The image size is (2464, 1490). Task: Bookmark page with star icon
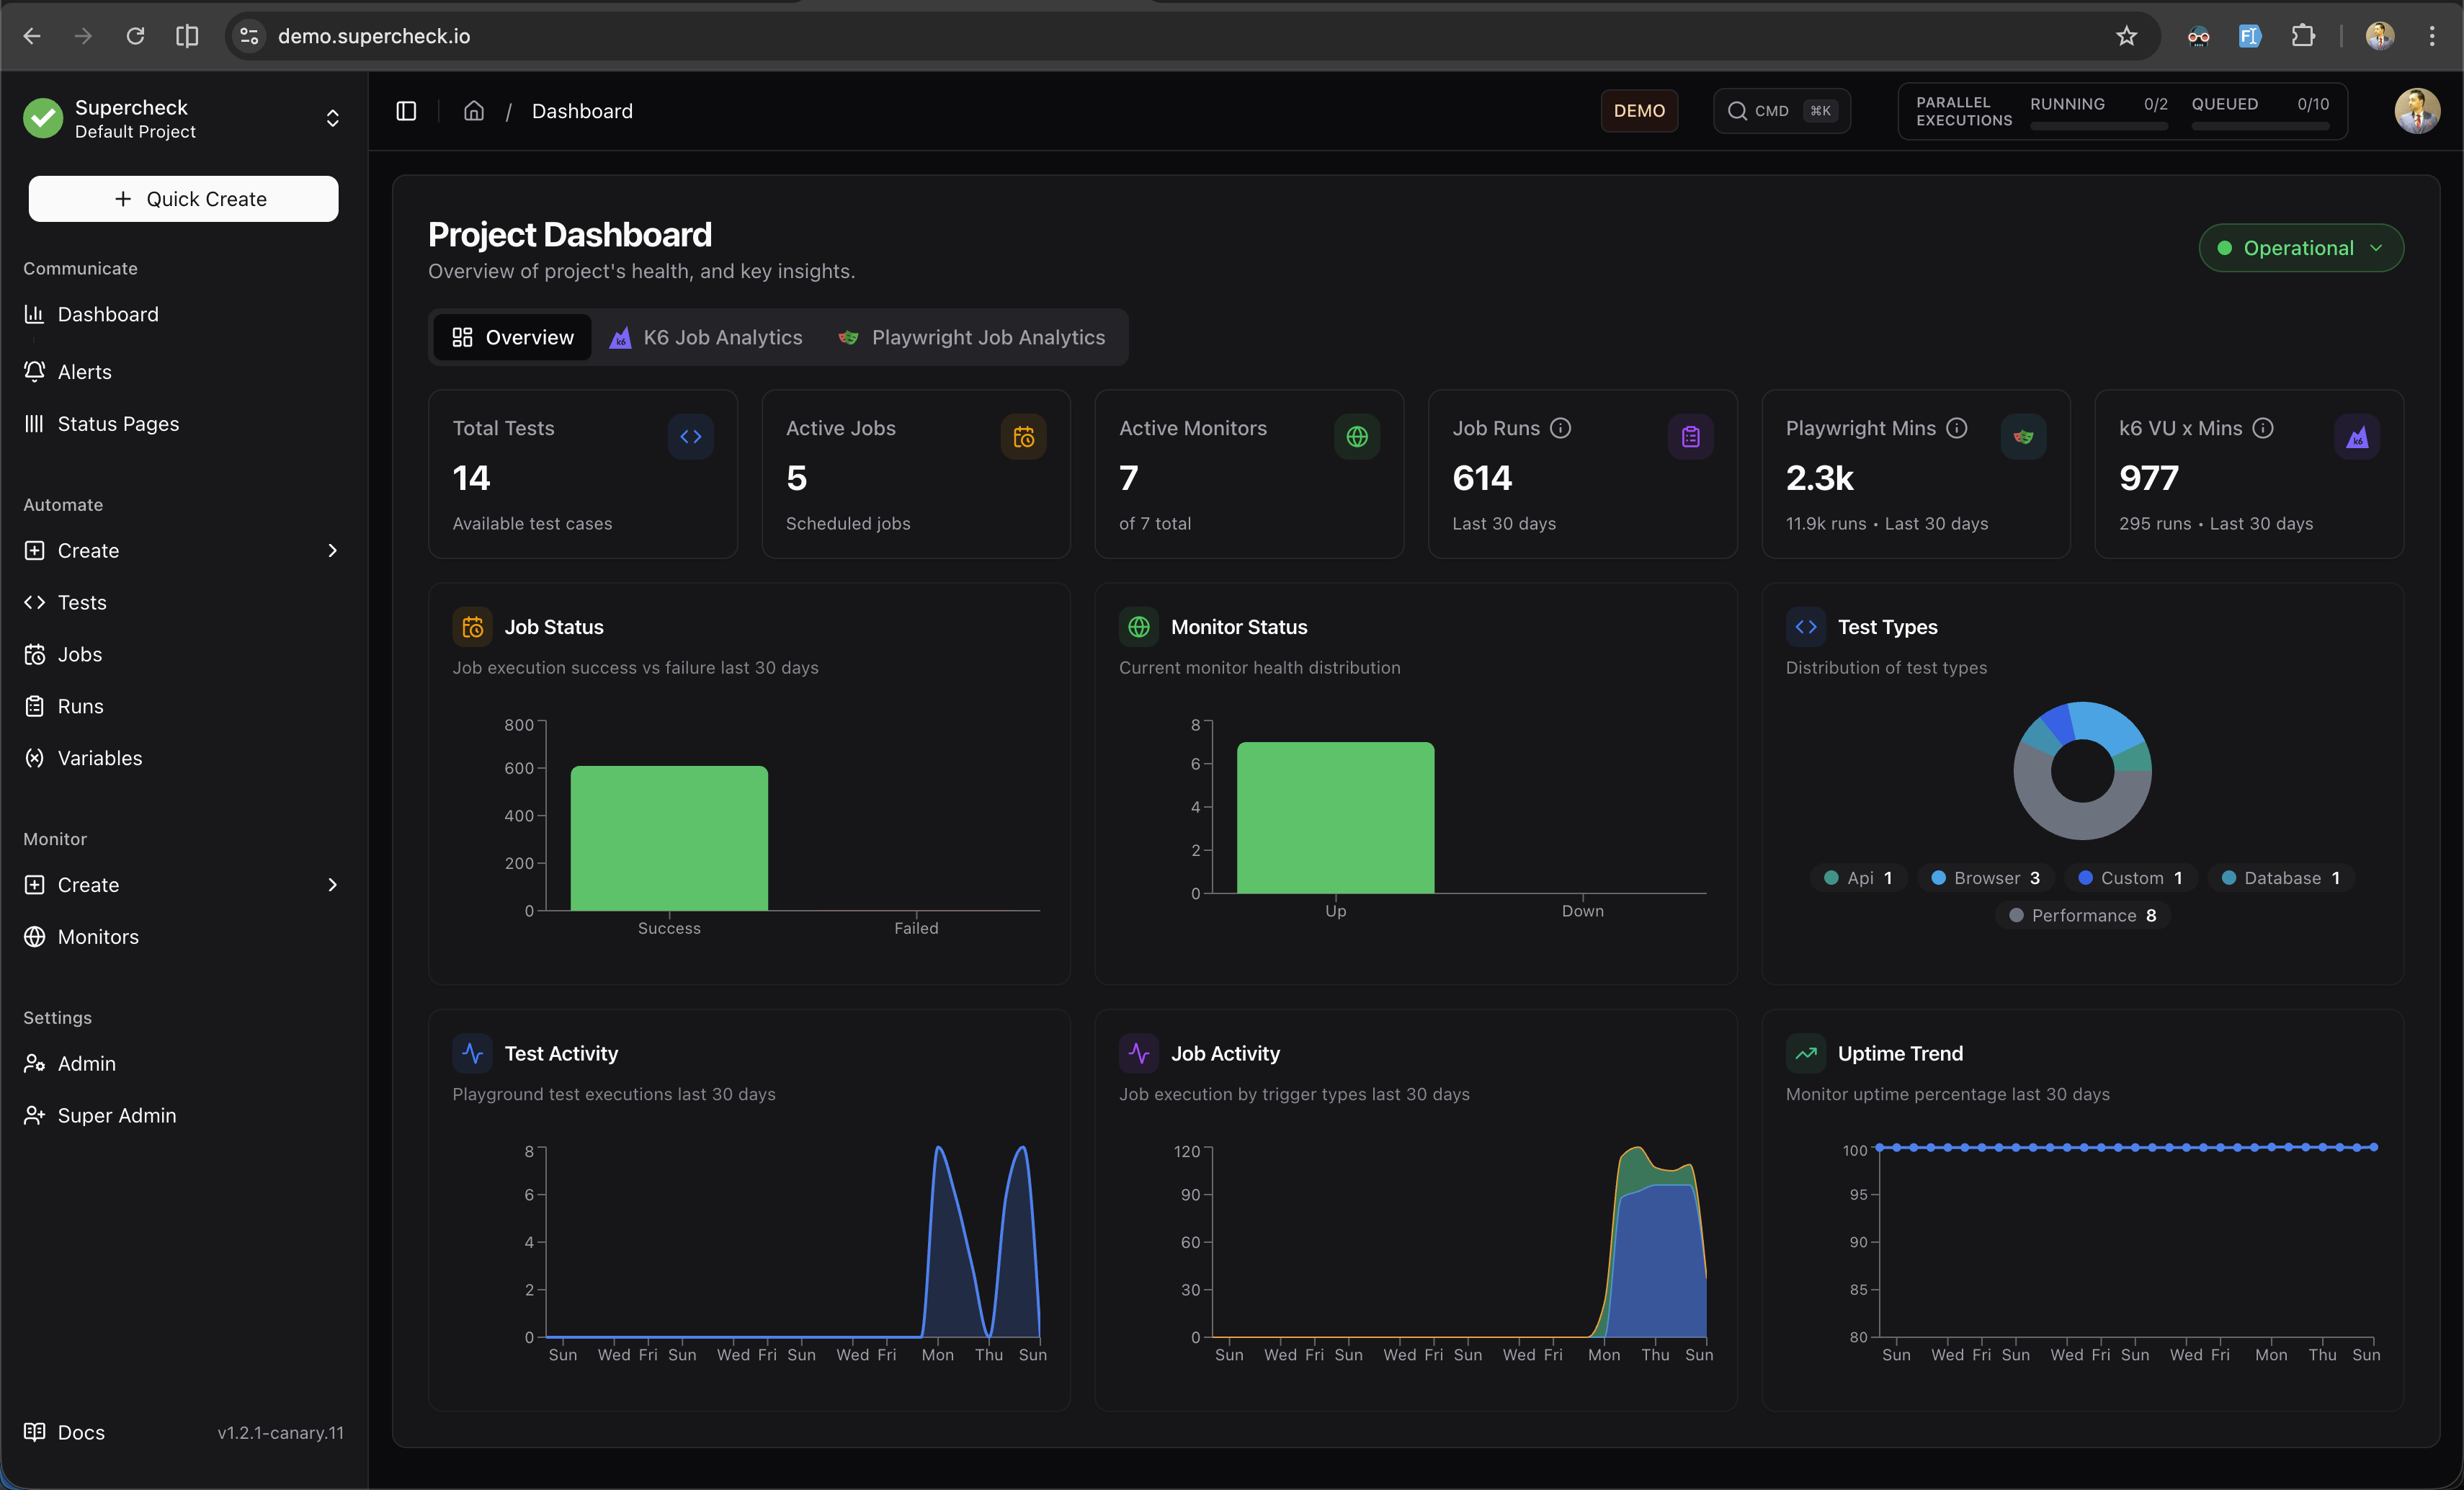click(2126, 36)
